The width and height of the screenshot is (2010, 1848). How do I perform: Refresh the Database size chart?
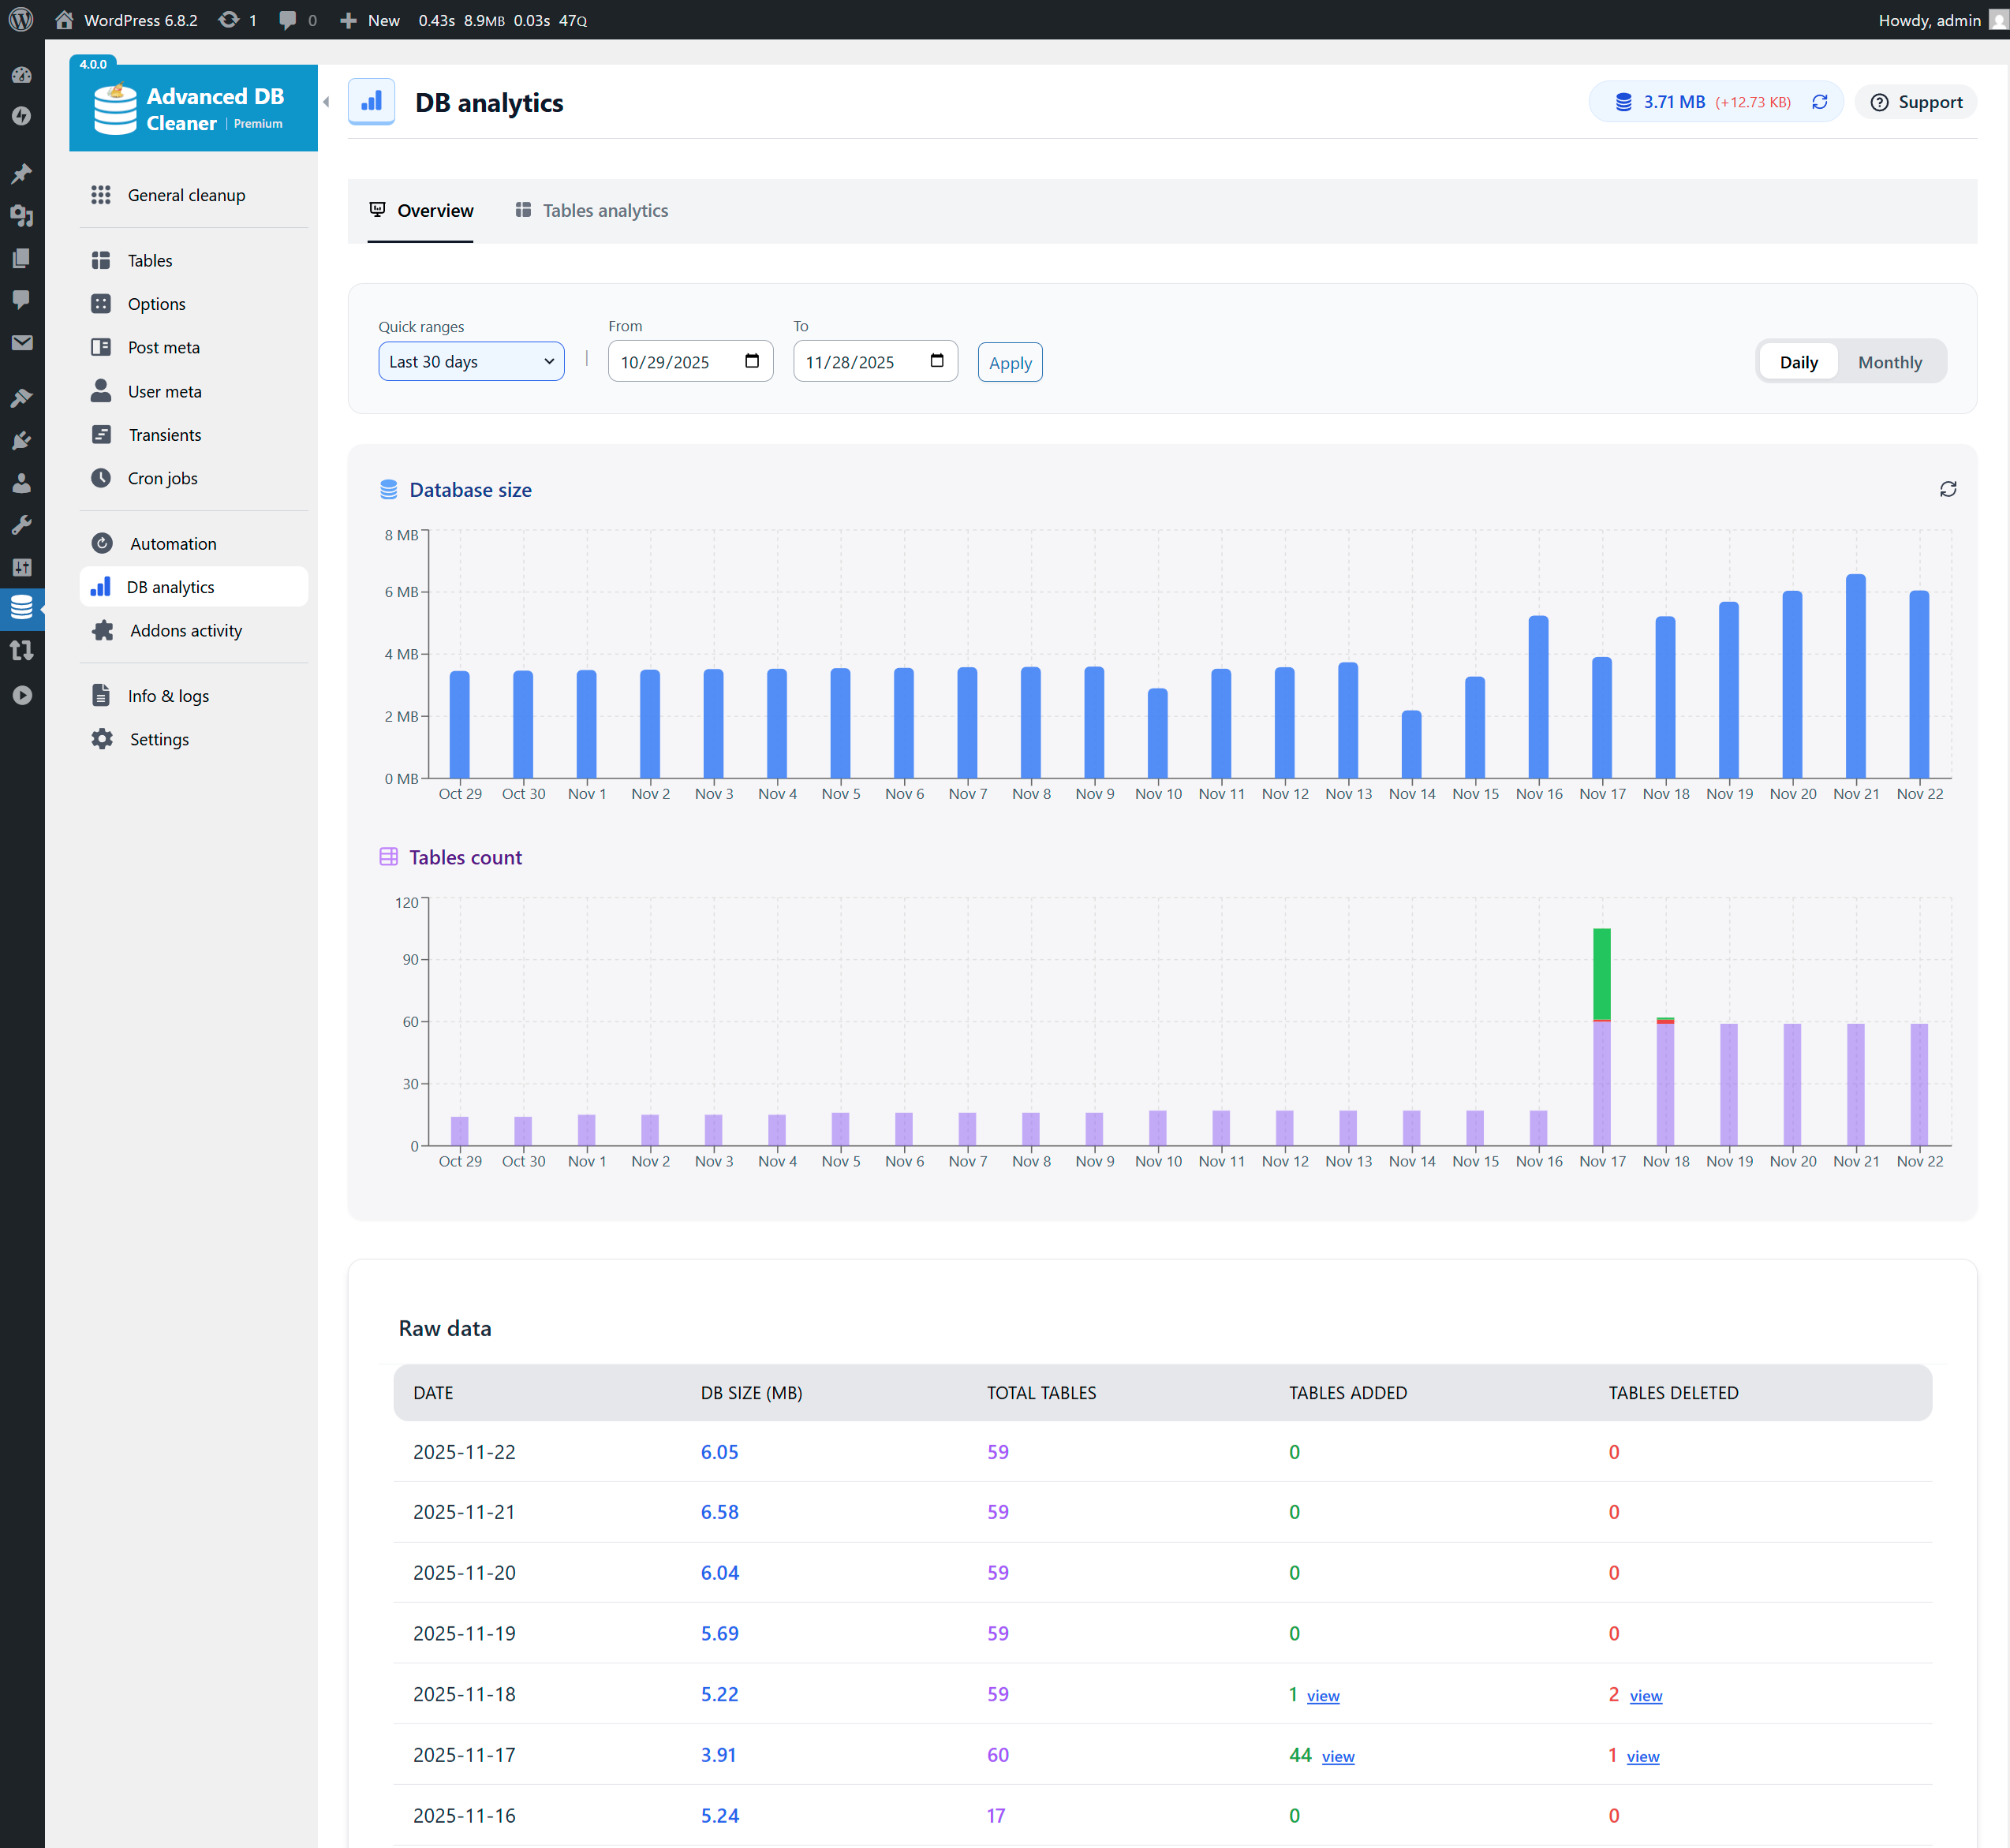1948,489
